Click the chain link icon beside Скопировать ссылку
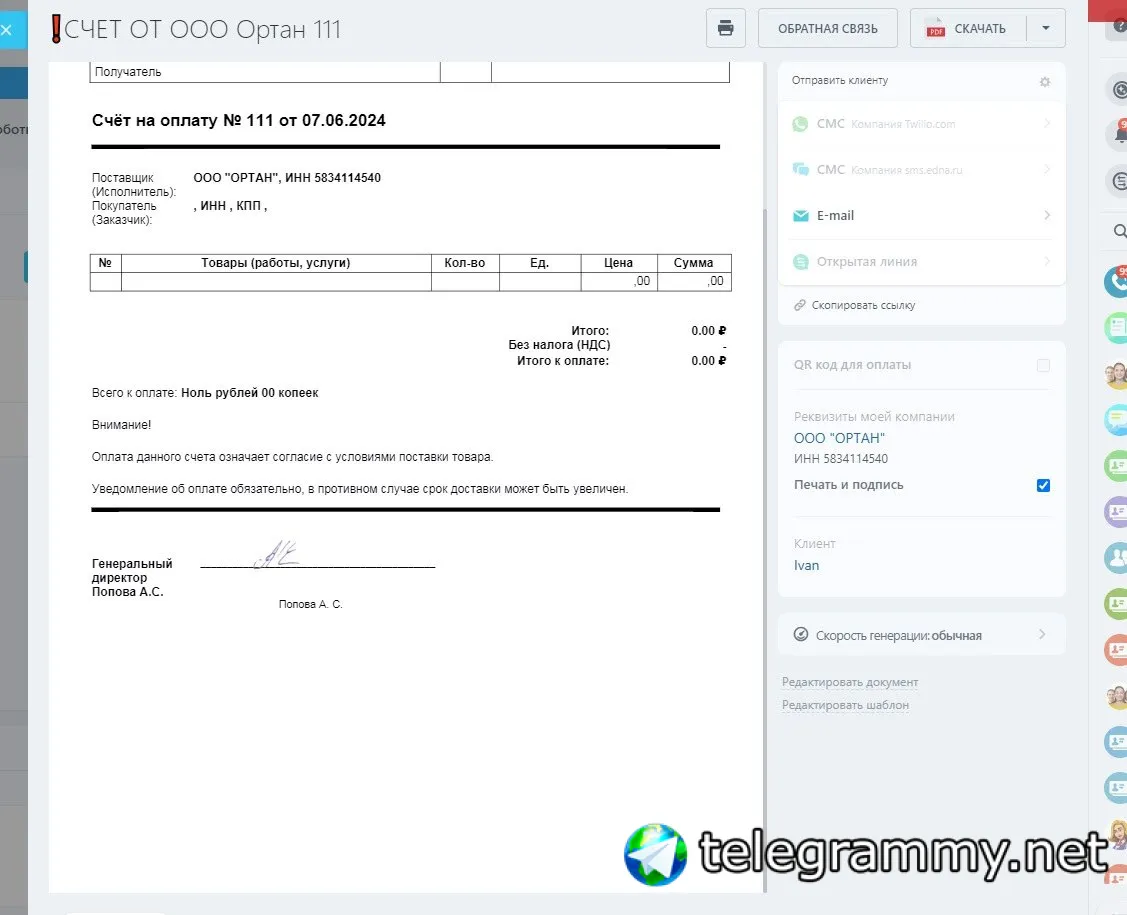Image resolution: width=1127 pixels, height=915 pixels. (799, 305)
